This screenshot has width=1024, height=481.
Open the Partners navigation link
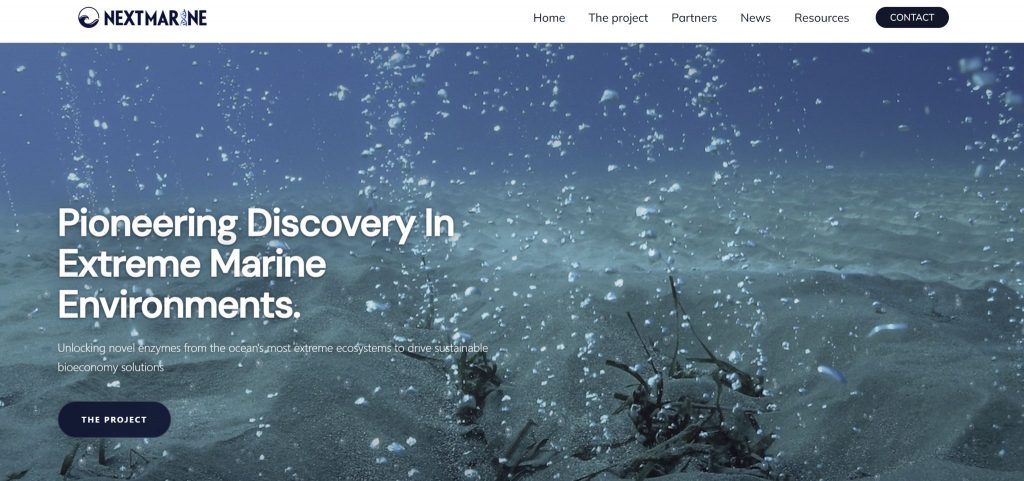click(694, 18)
